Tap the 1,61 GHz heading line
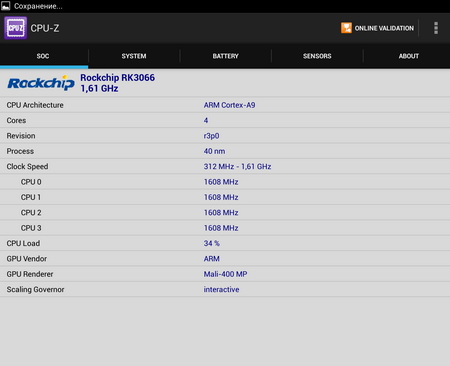This screenshot has width=450, height=366. 99,89
